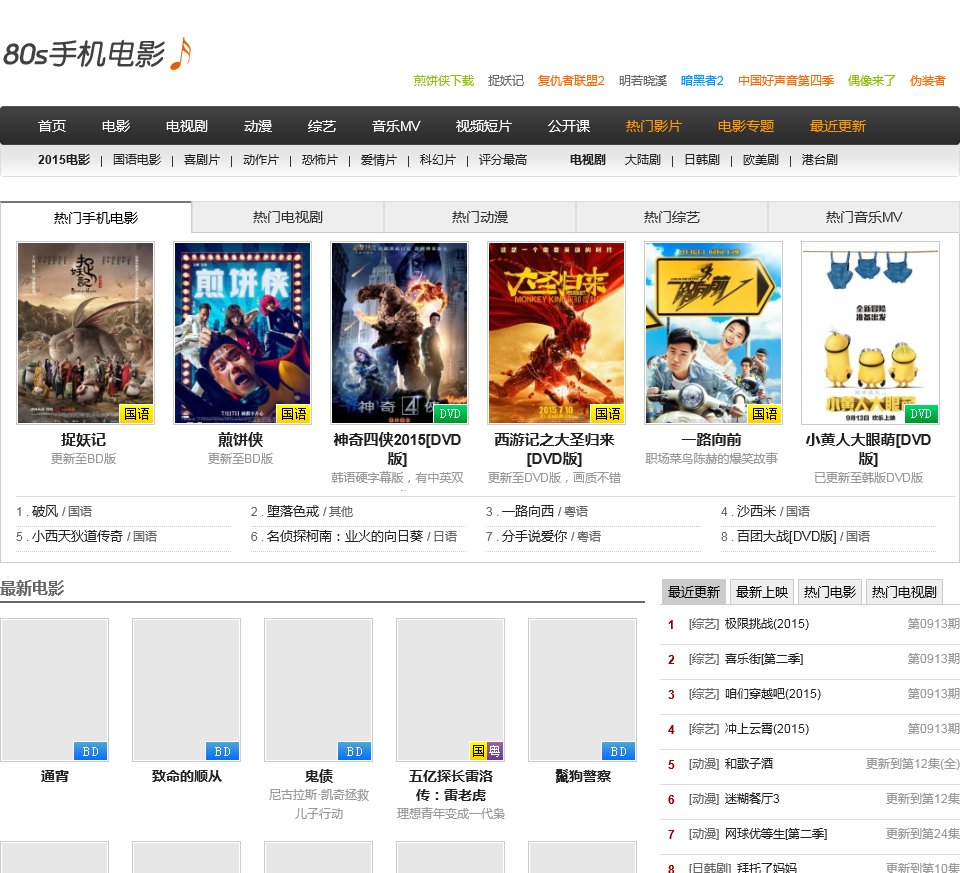This screenshot has height=873, width=960.
Task: Go to 首页 in main navigation
Action: (x=51, y=126)
